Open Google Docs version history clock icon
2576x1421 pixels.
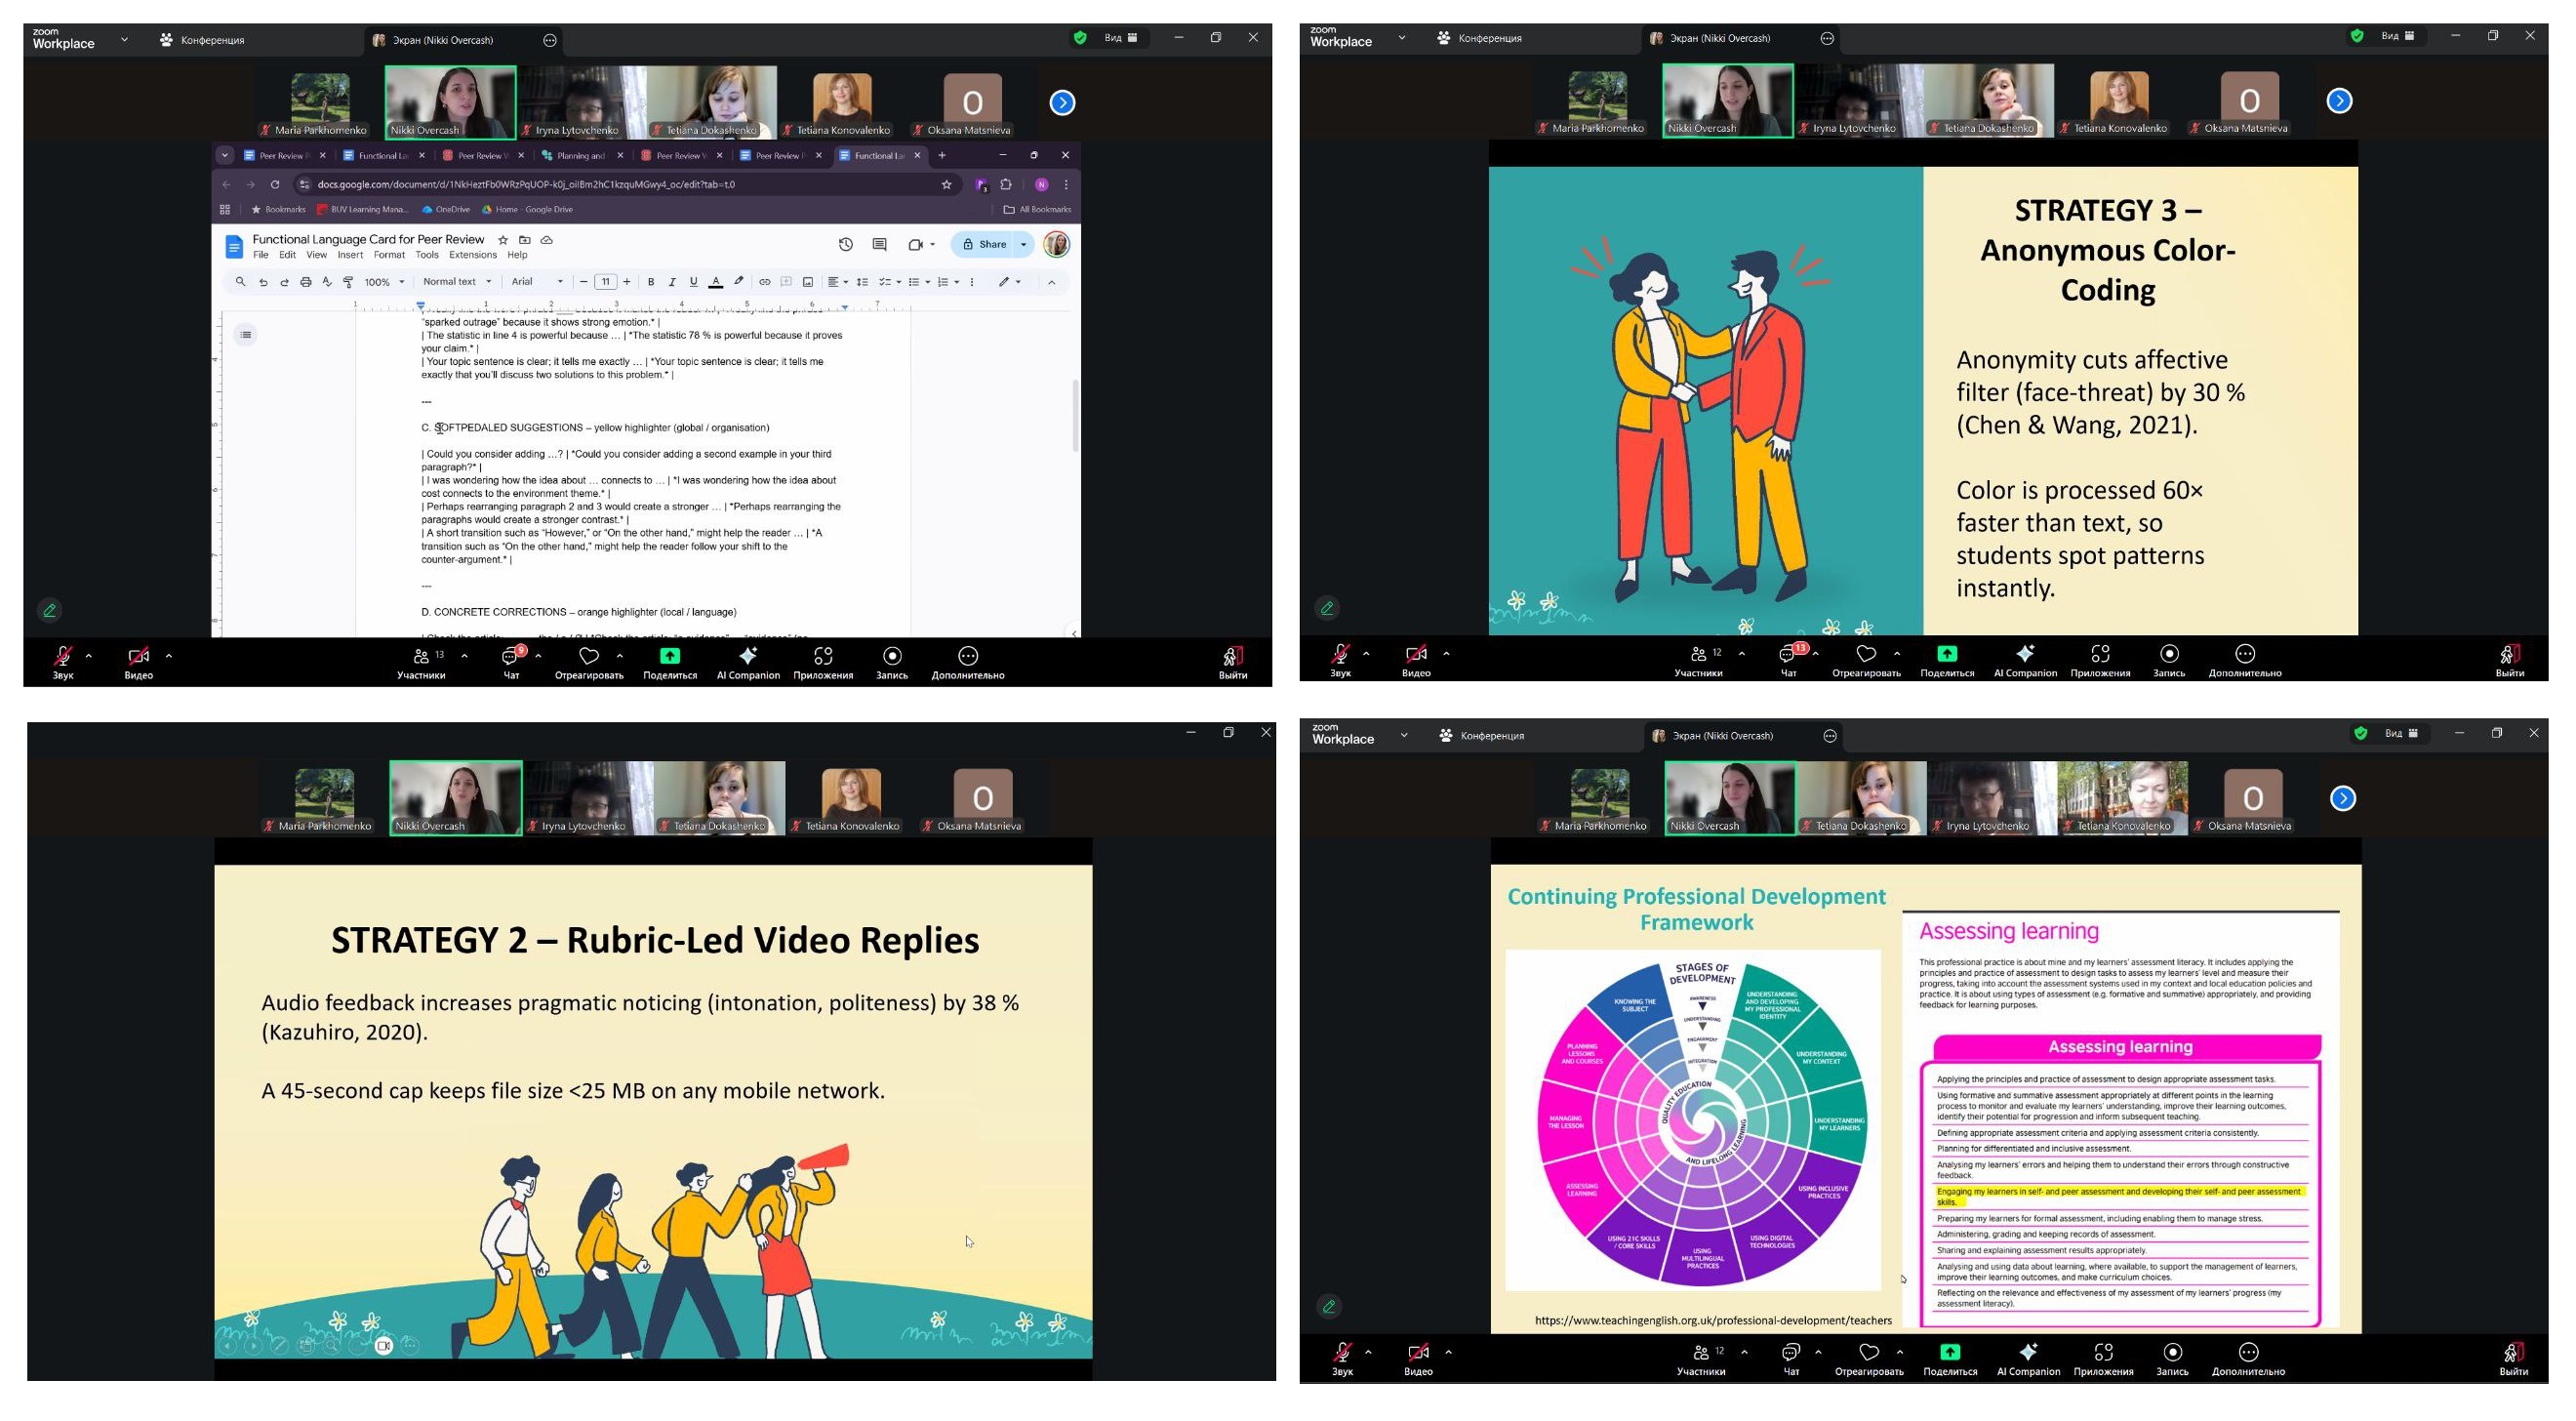pyautogui.click(x=845, y=244)
